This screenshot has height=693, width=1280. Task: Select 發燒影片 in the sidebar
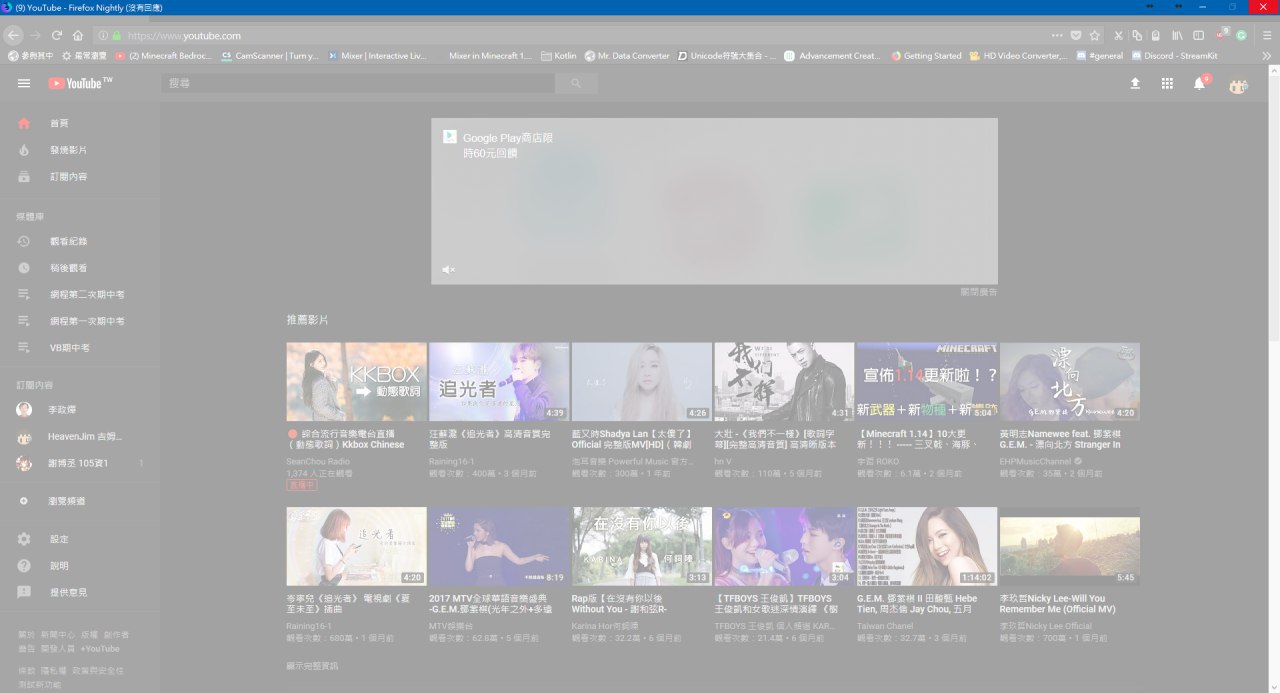68,150
